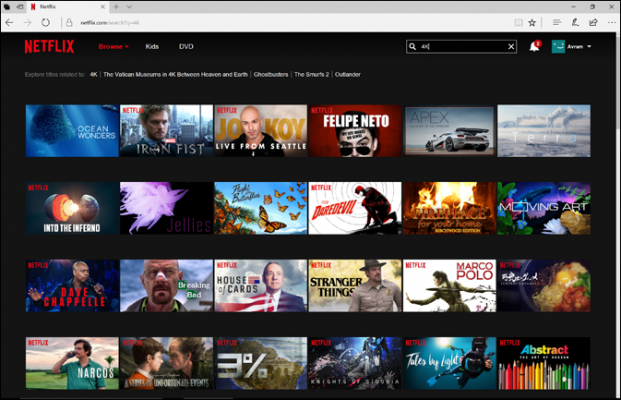Screen dimensions: 621x400
Task: Open a new tab with plus button
Action: (116, 7)
